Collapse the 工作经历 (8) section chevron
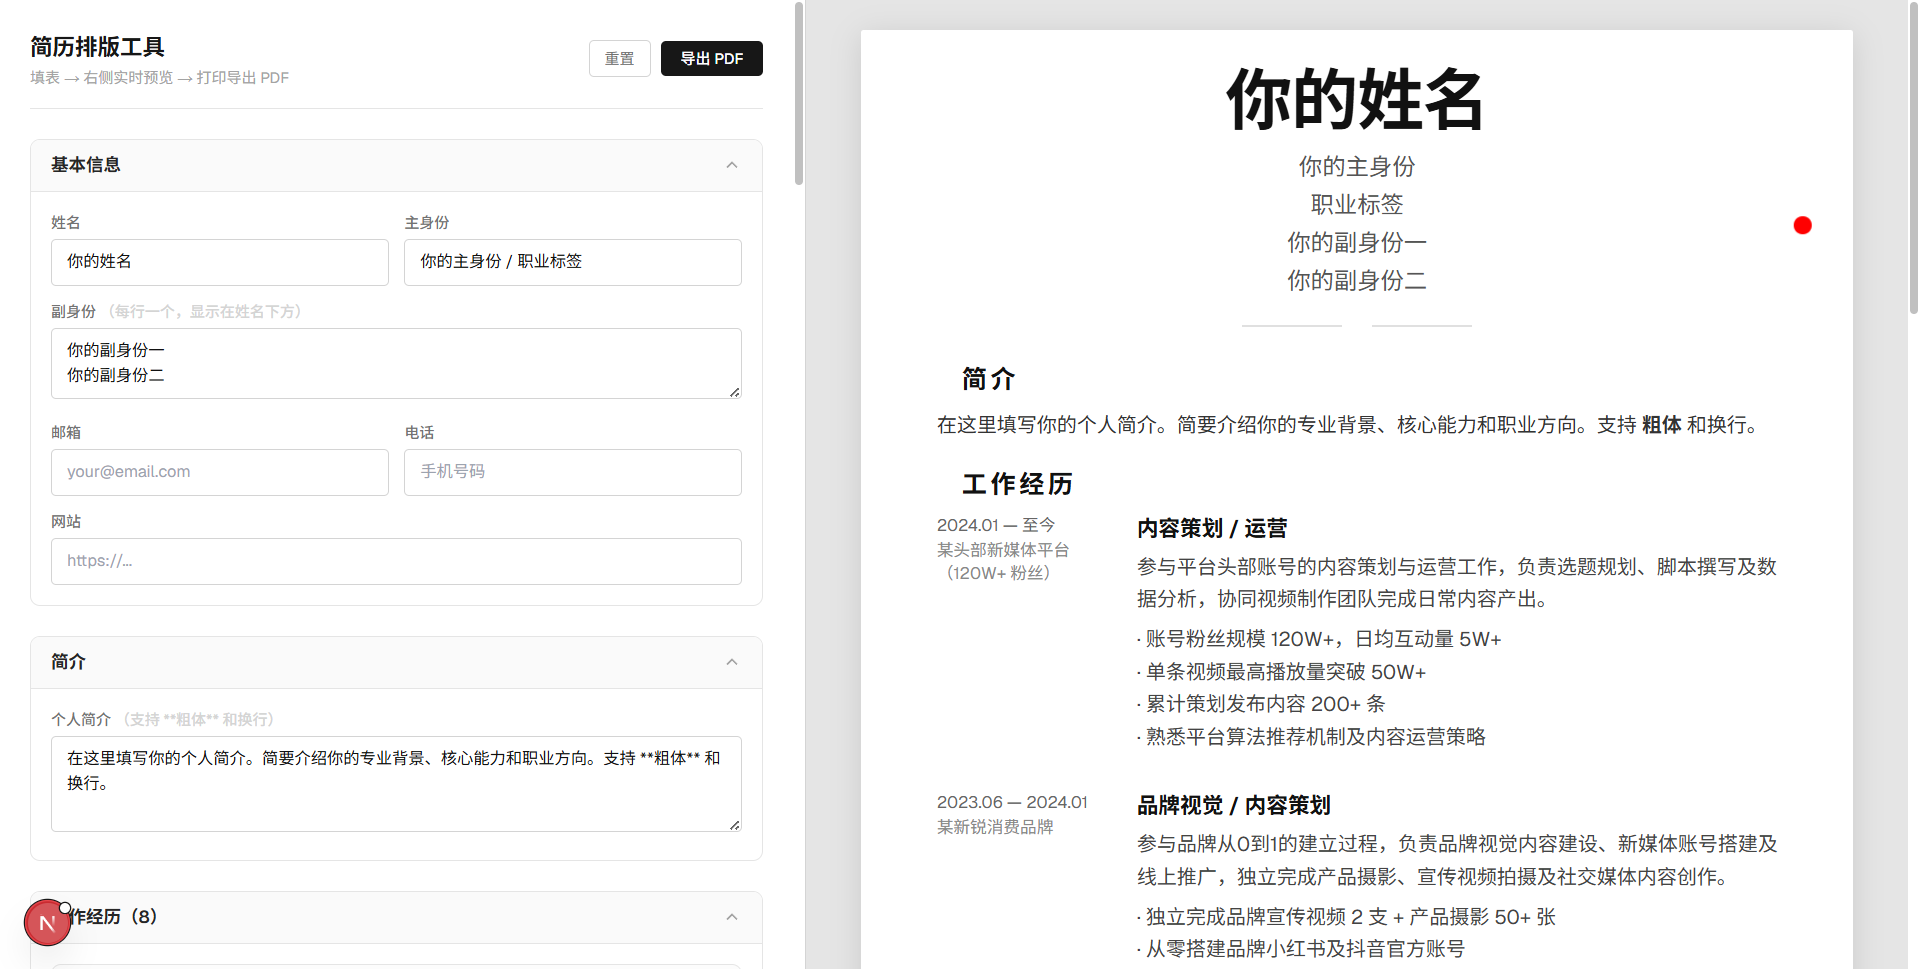Viewport: 1920px width, 969px height. (x=731, y=917)
